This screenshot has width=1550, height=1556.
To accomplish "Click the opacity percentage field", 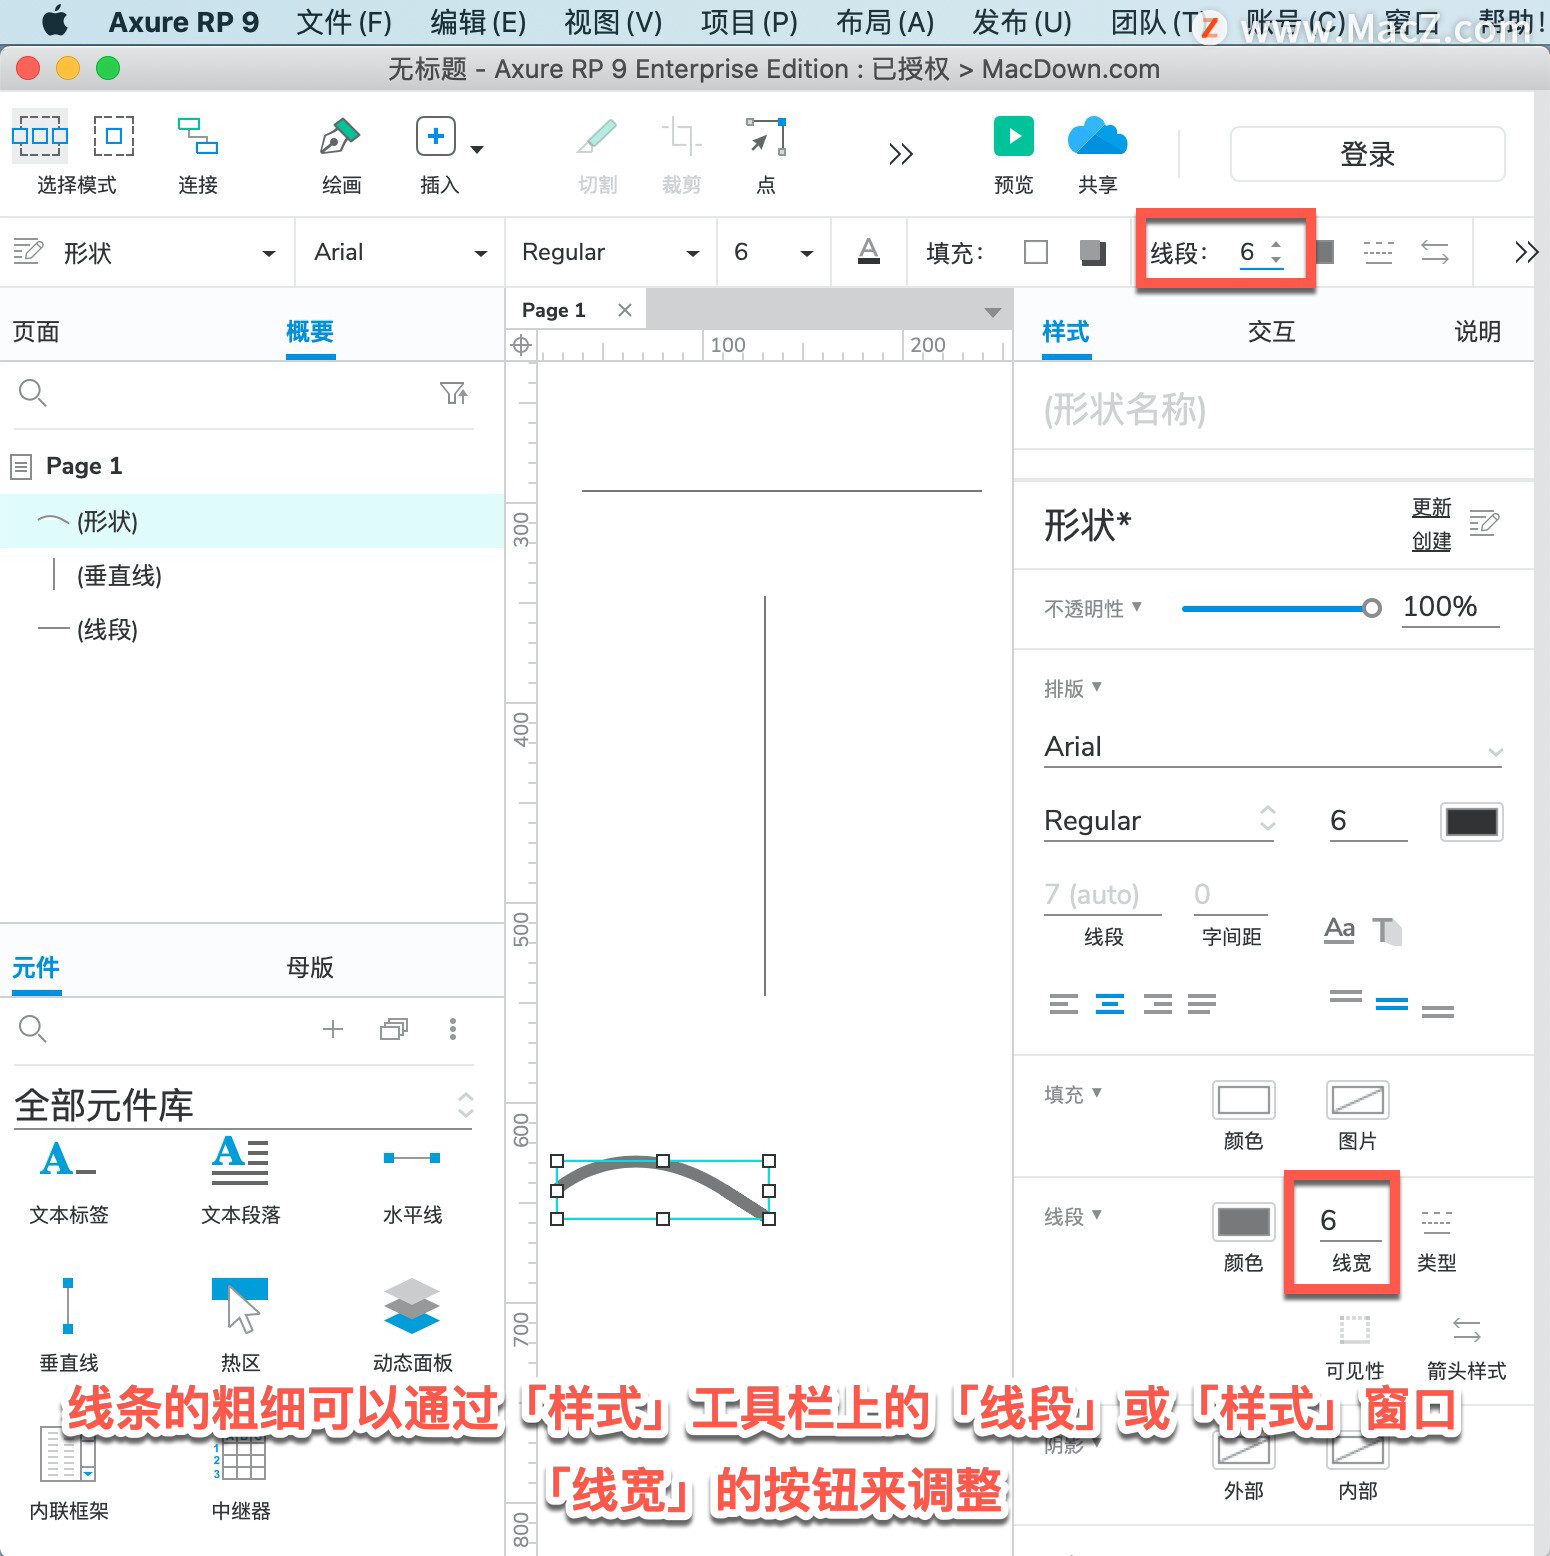I will pyautogui.click(x=1450, y=607).
